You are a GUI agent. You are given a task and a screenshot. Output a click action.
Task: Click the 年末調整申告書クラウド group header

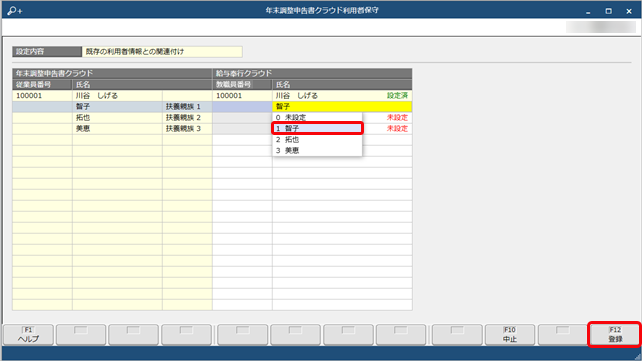(112, 74)
